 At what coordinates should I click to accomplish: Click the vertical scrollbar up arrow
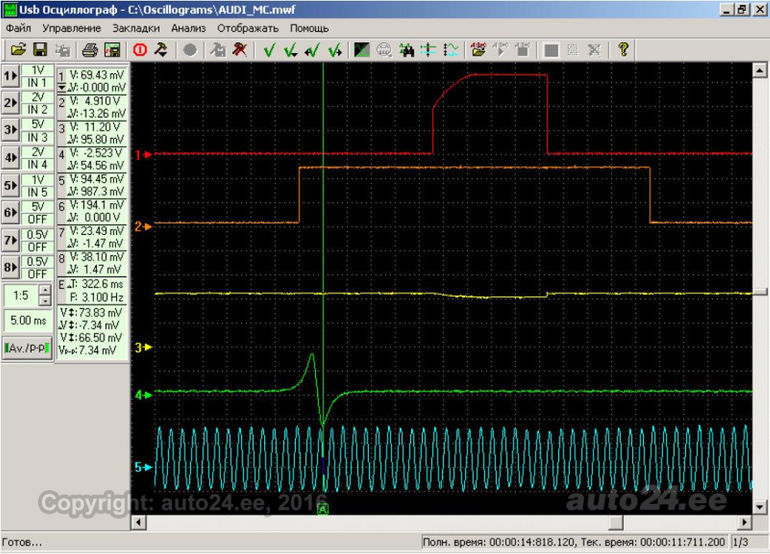pos(760,71)
